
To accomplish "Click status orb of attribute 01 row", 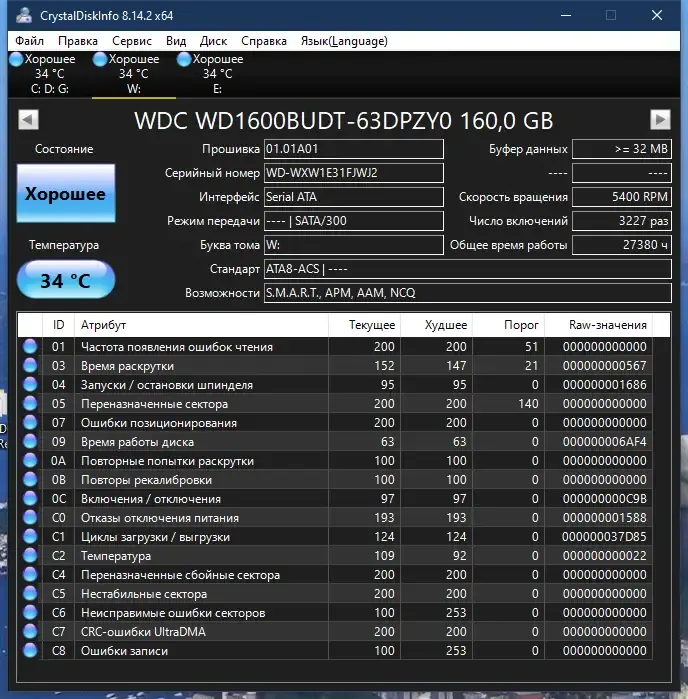I will 30,346.
